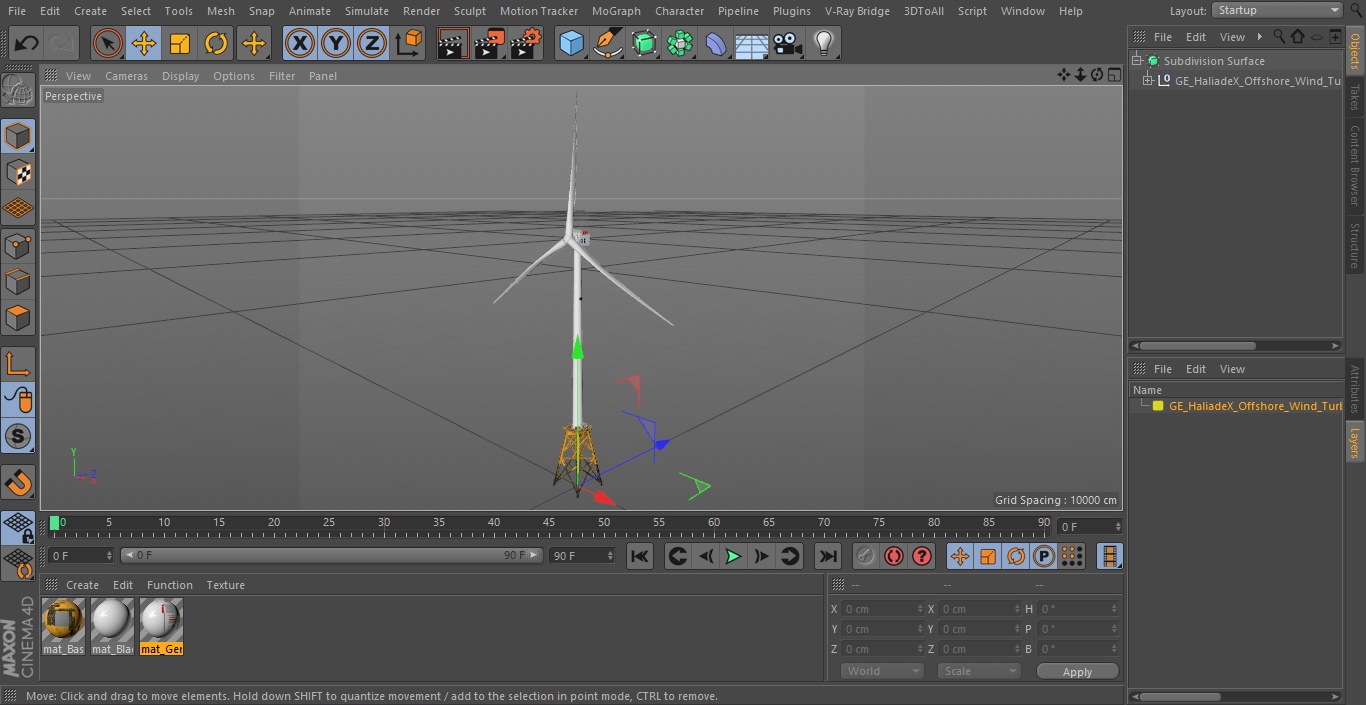Screen dimensions: 1366x705
Task: Make Editable icon in left toolbar
Action: coord(18,91)
